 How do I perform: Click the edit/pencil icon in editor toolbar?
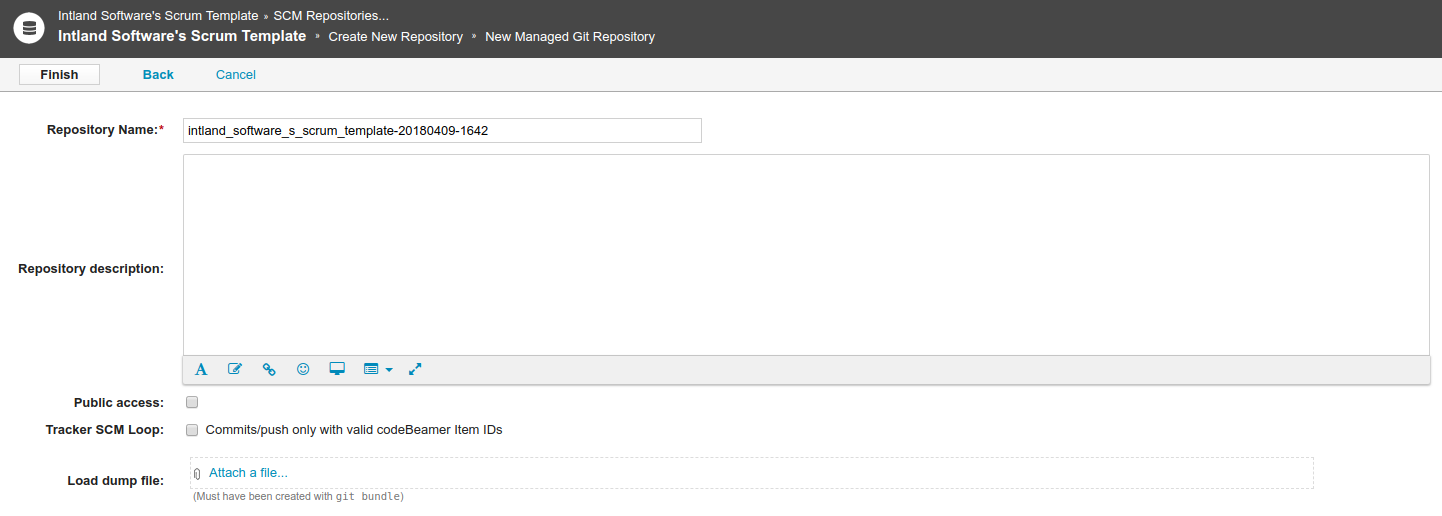pos(235,369)
